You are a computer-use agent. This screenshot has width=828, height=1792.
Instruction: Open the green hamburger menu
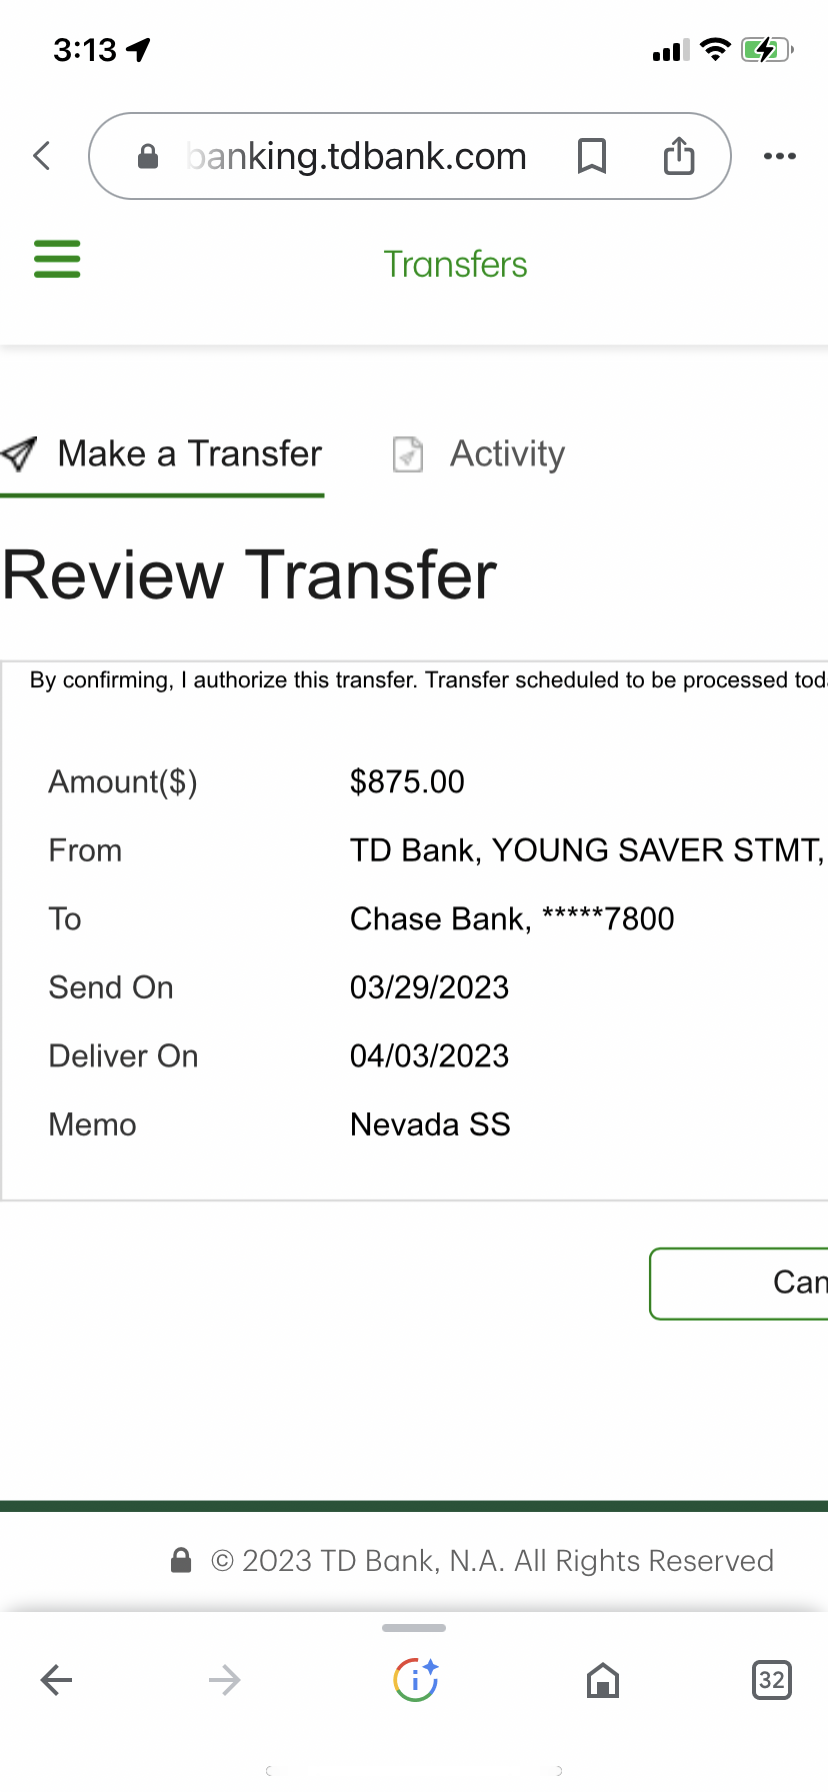(57, 259)
